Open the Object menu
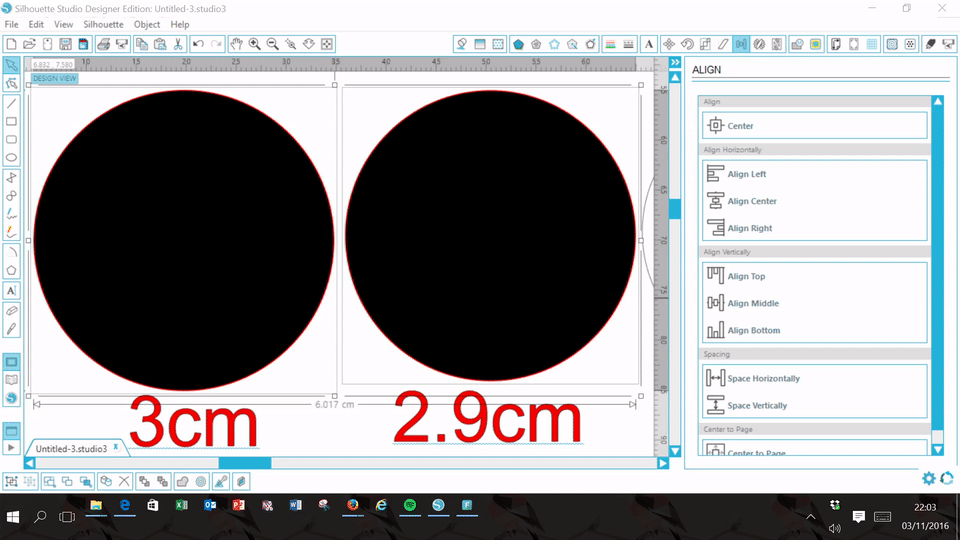 coord(147,24)
